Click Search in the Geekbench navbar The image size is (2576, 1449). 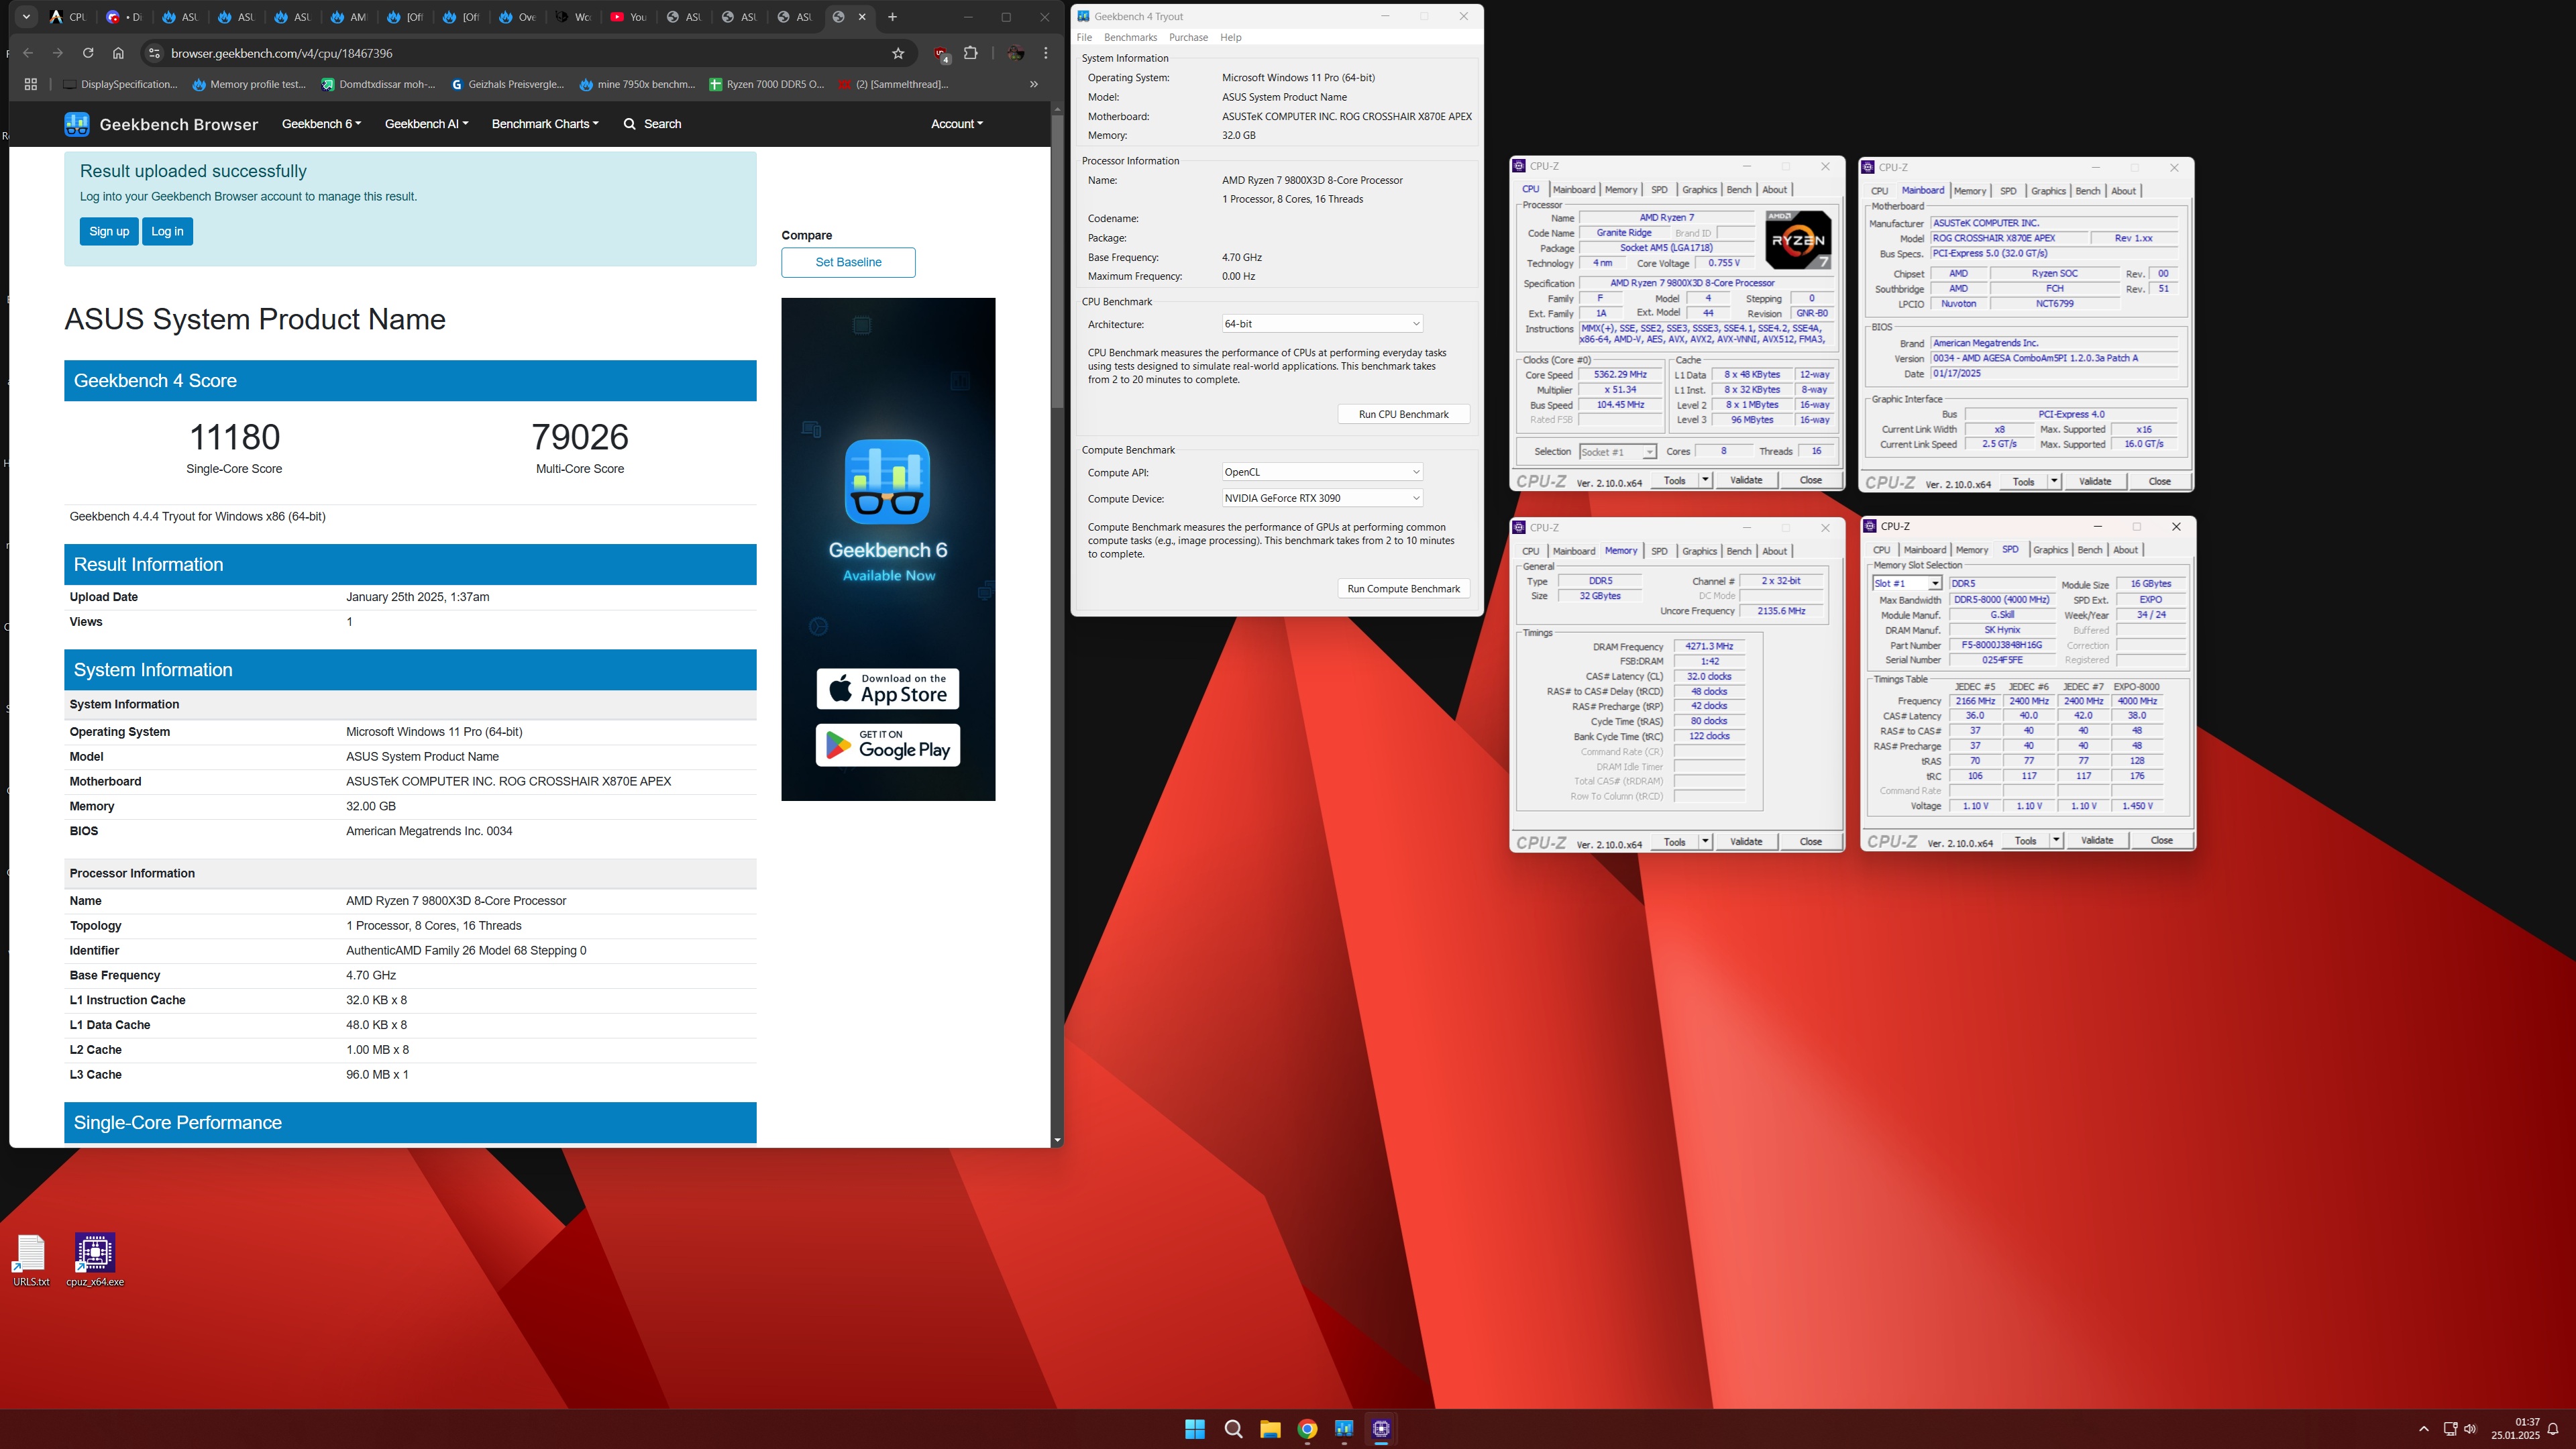(652, 124)
